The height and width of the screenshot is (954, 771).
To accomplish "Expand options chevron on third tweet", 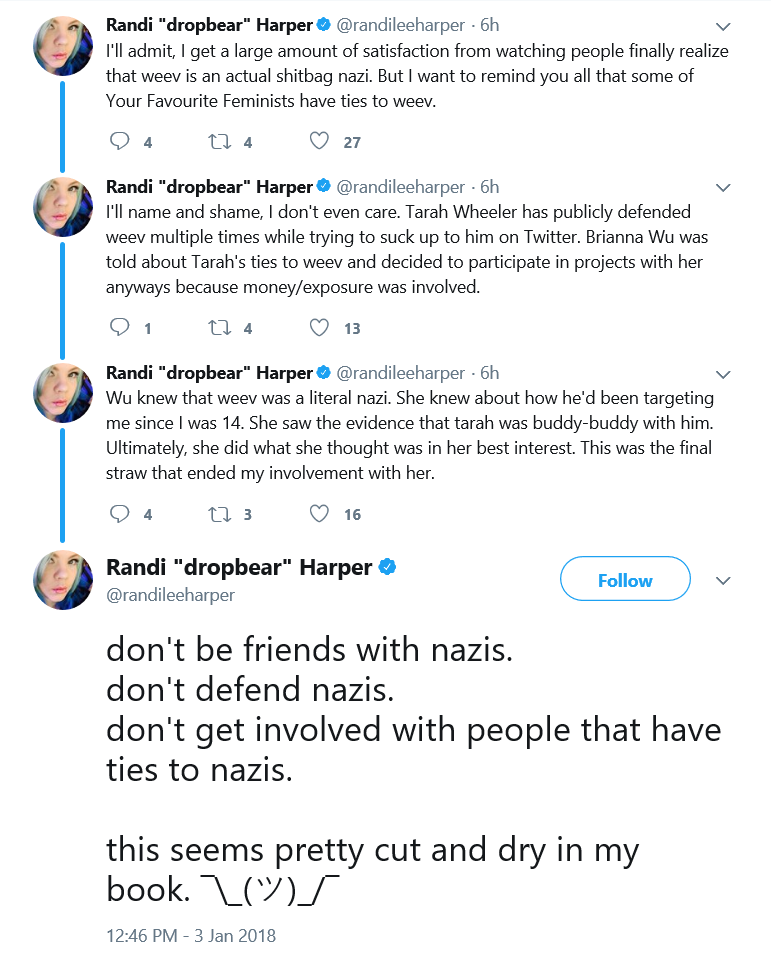I will pyautogui.click(x=723, y=374).
